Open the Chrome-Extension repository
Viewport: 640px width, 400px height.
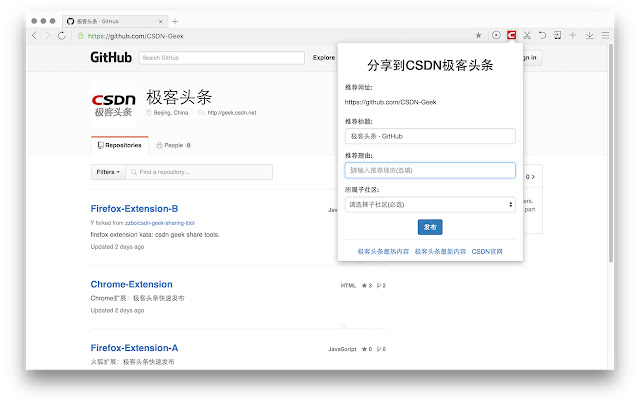coord(131,284)
